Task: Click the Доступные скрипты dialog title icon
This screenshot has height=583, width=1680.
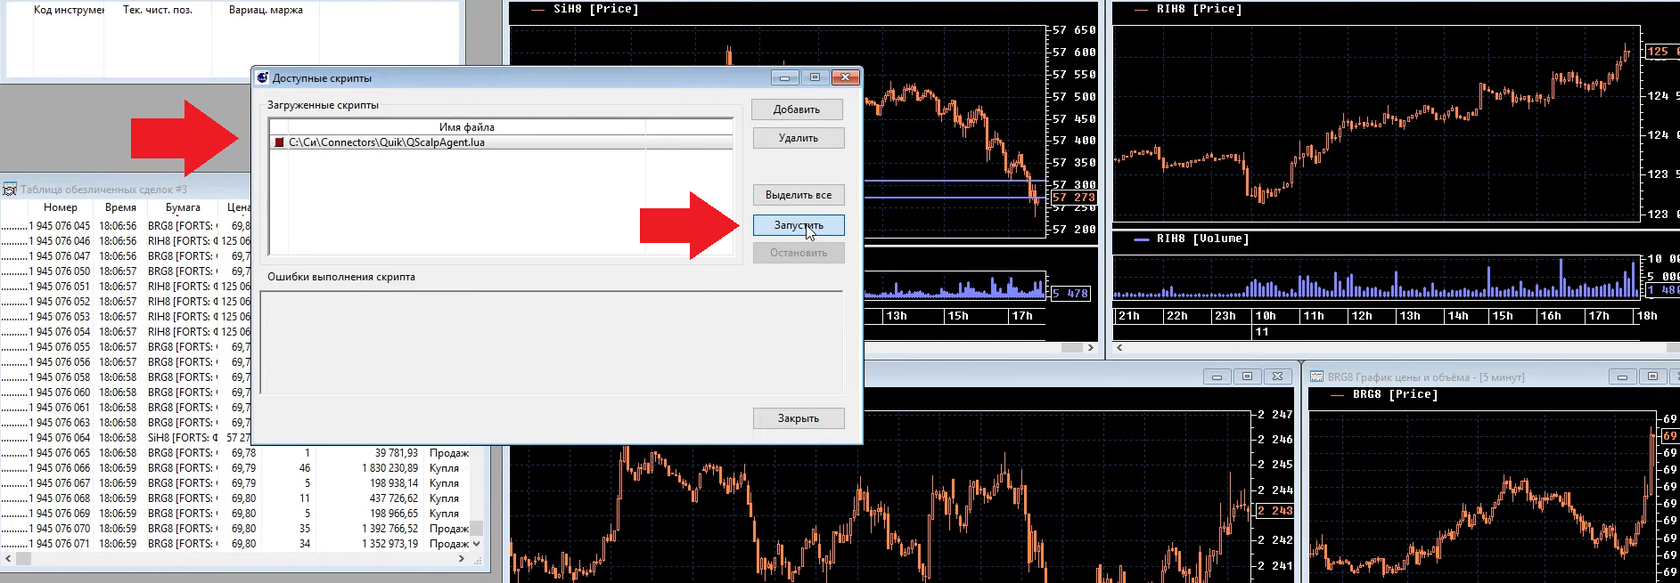Action: 263,77
